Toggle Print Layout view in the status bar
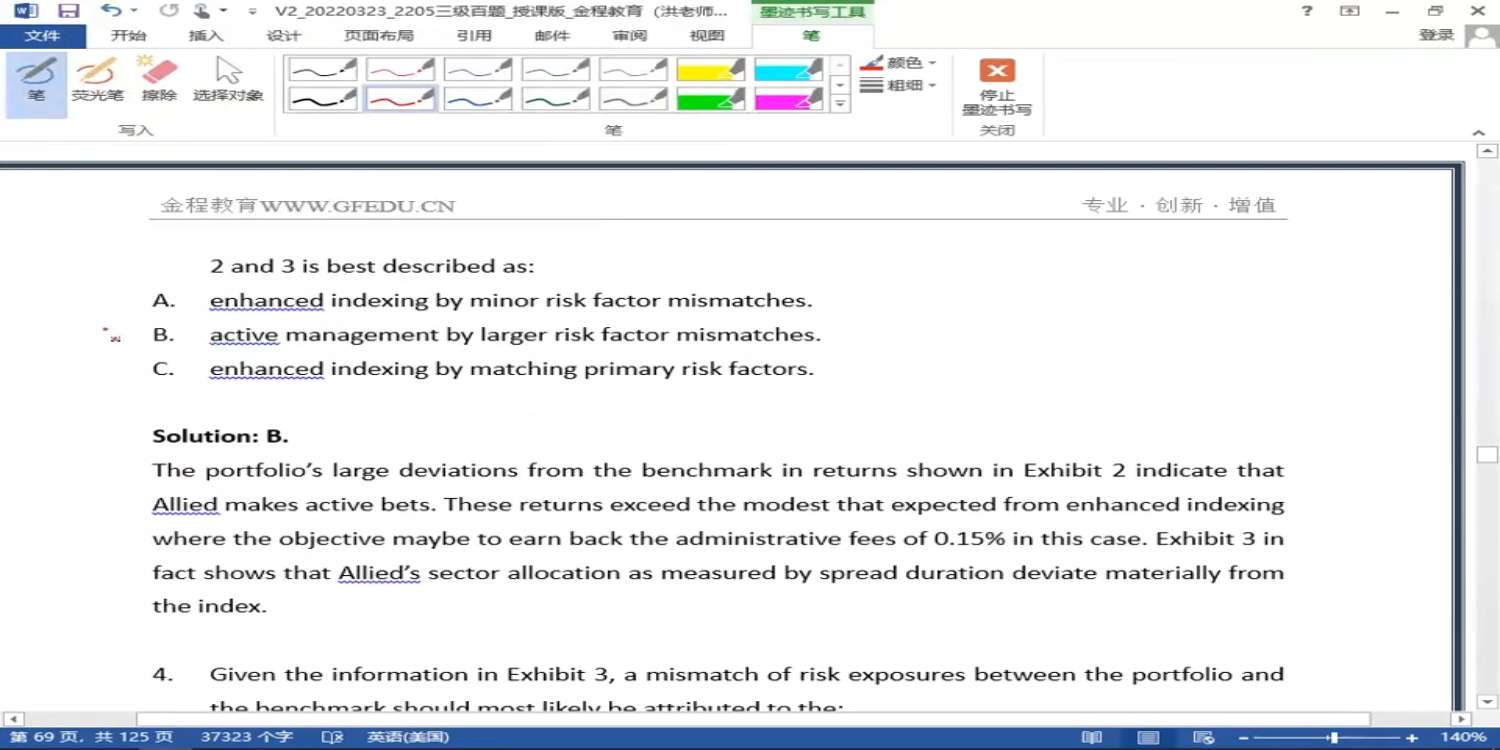Image resolution: width=1500 pixels, height=750 pixels. click(1148, 737)
